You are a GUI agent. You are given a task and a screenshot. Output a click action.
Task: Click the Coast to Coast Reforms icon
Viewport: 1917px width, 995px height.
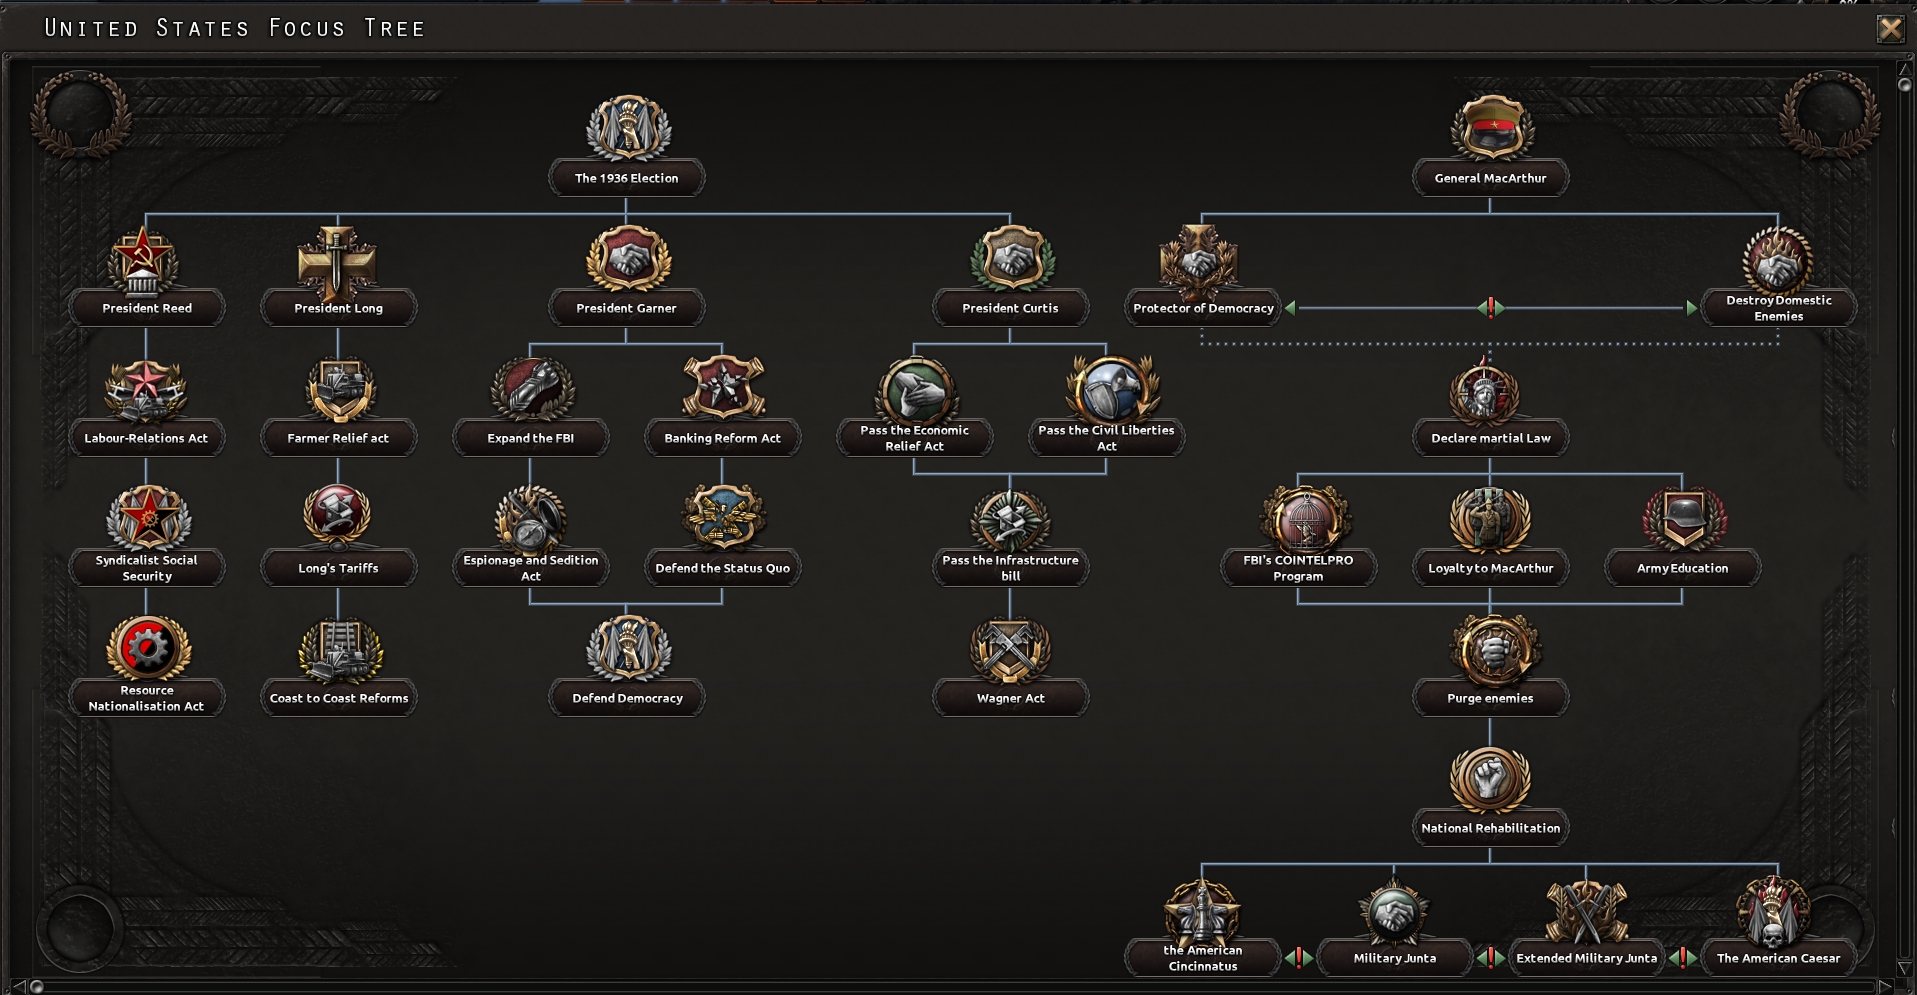(x=339, y=650)
